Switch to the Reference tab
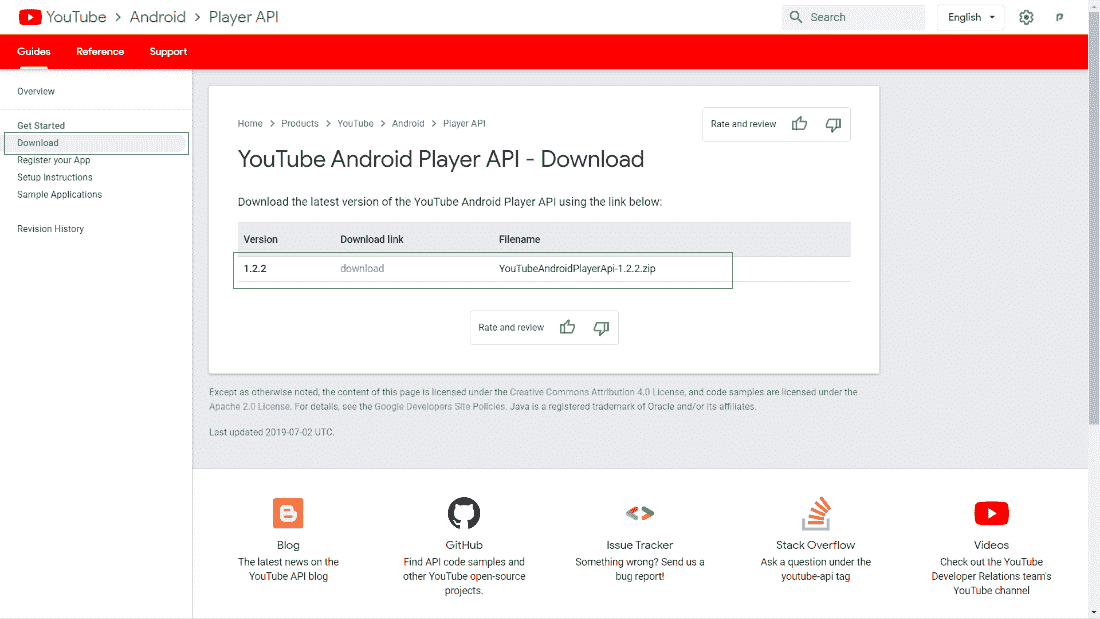1100x619 pixels. 100,52
